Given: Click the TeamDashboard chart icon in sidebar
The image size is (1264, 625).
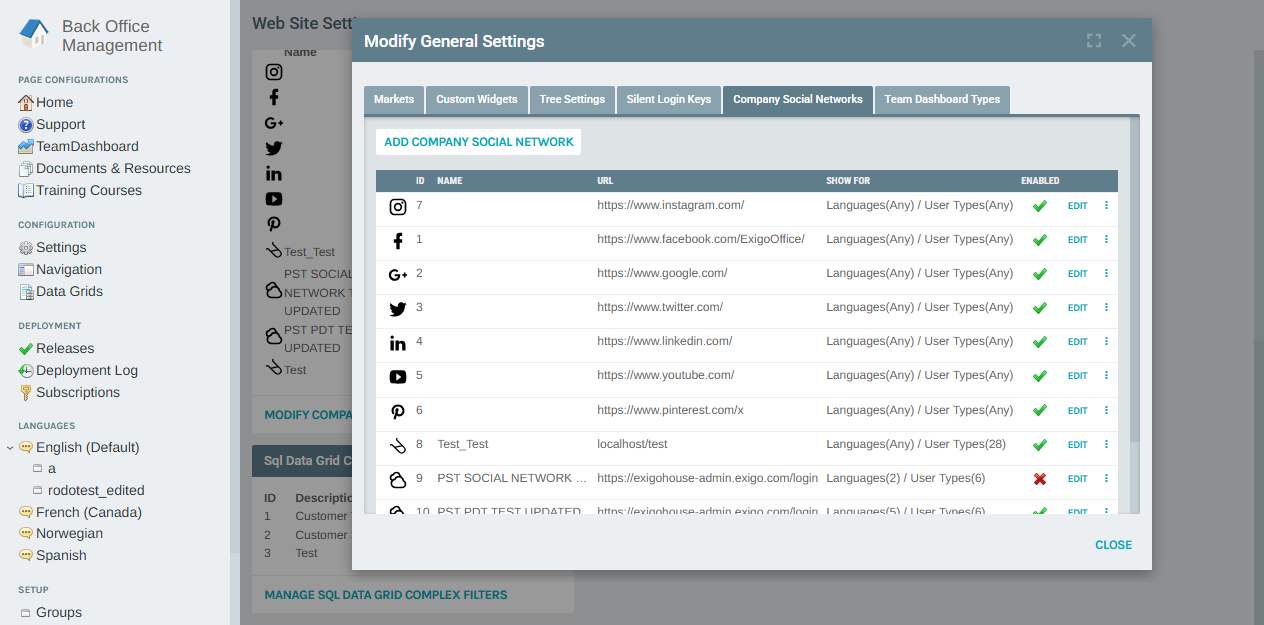Looking at the screenshot, I should [26, 146].
